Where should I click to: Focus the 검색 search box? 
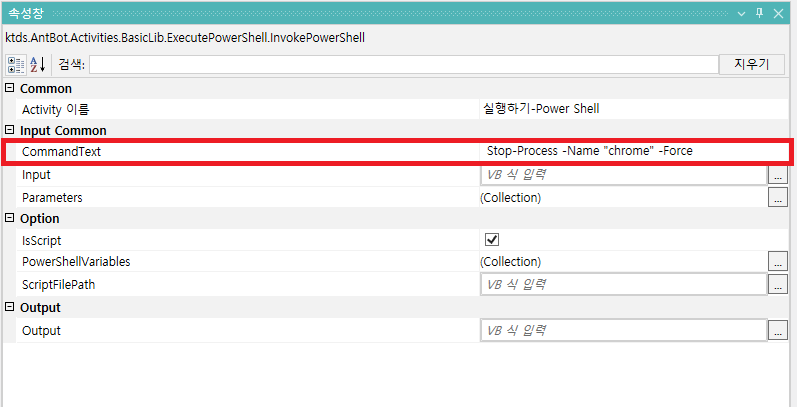(402, 64)
